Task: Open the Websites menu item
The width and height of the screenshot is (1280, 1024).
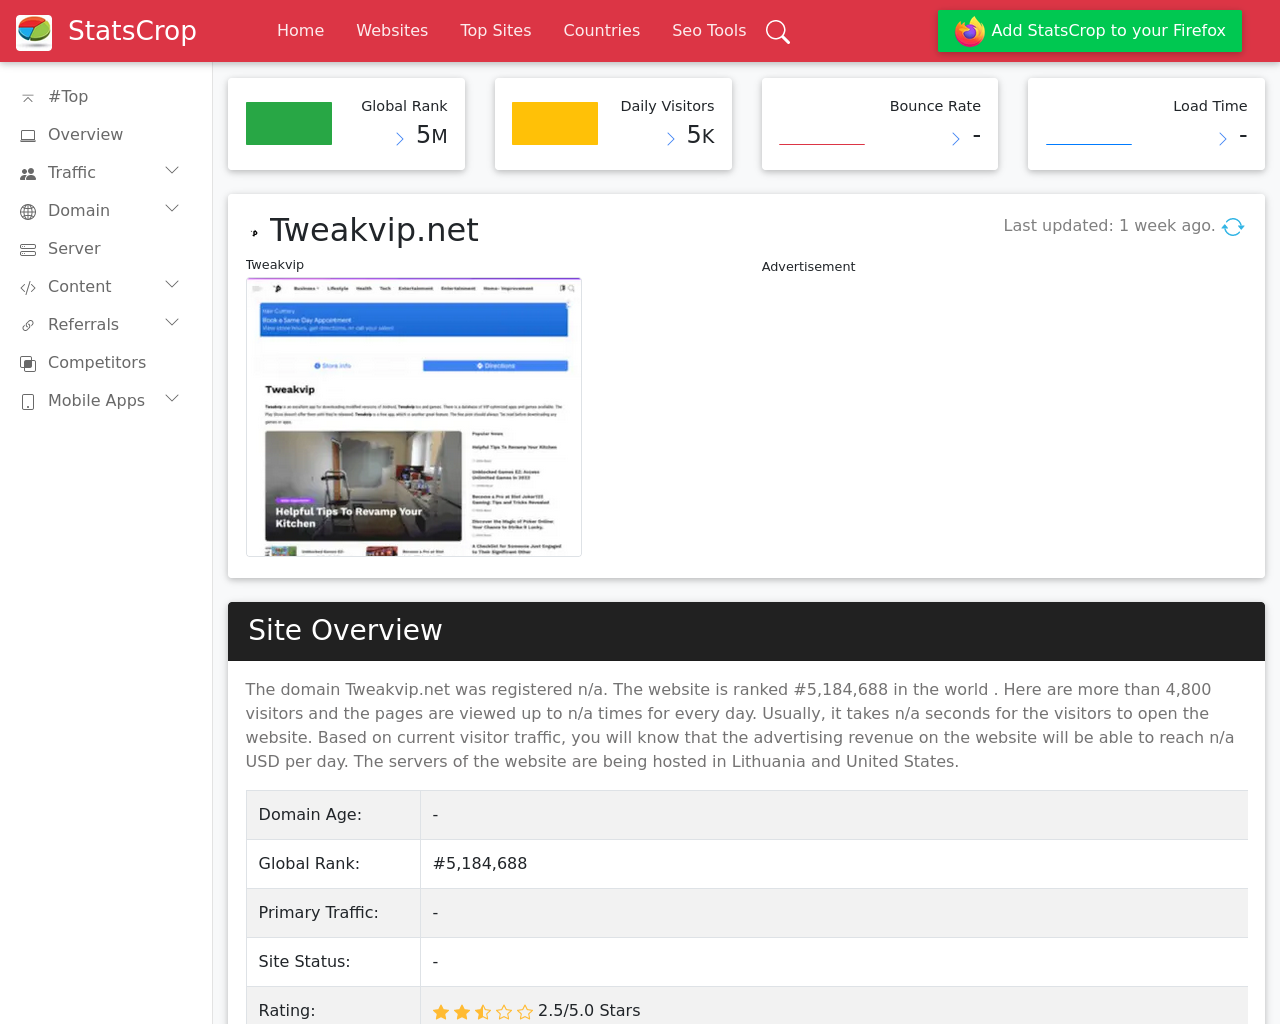Action: coord(392,31)
